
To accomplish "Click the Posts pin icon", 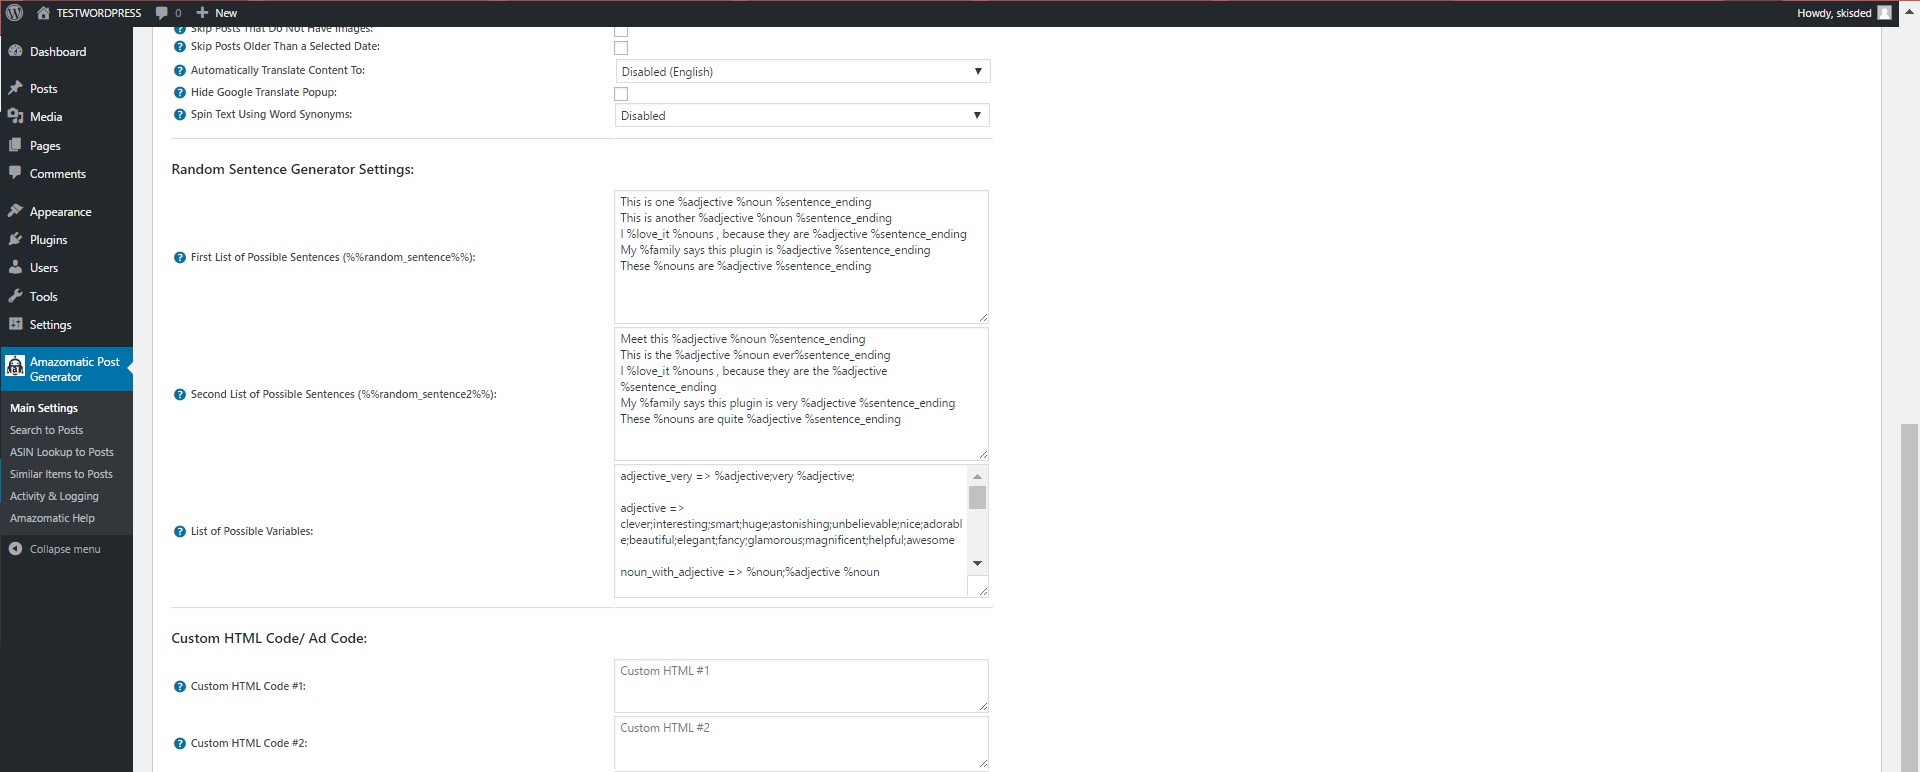I will pos(15,88).
